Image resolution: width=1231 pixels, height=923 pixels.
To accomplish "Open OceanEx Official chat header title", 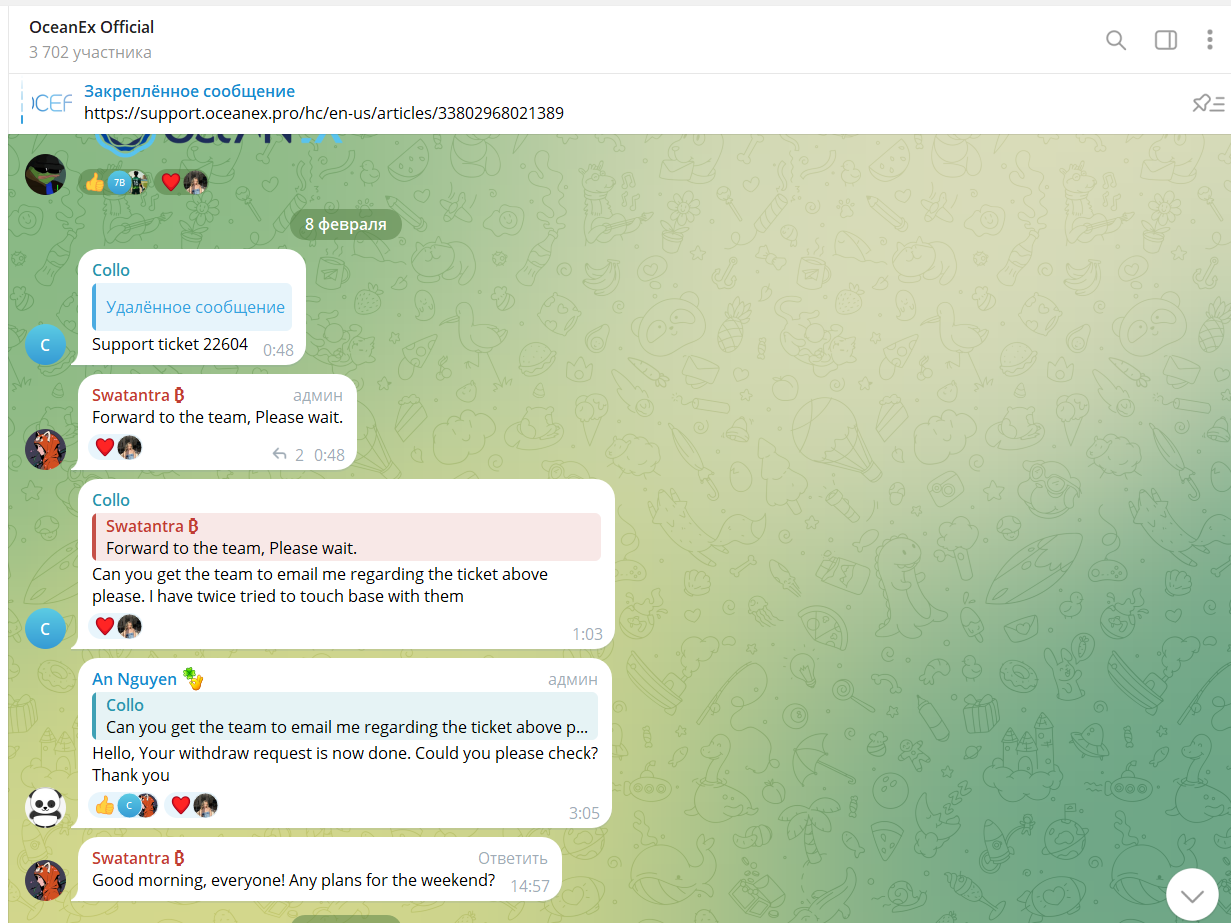I will (92, 27).
